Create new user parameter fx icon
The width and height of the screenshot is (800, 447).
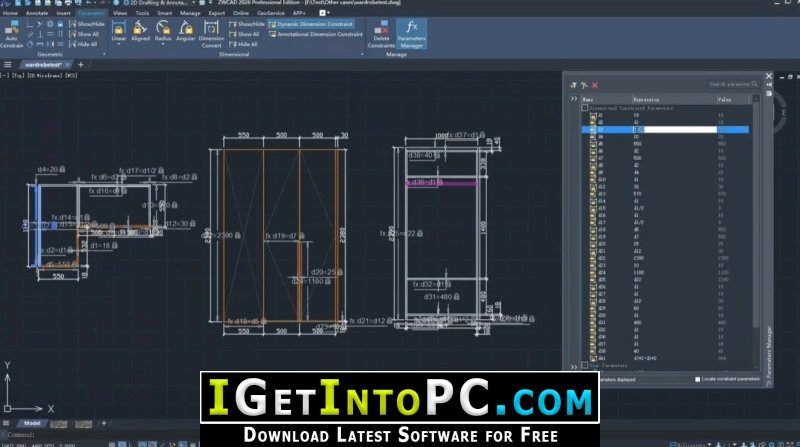(584, 85)
